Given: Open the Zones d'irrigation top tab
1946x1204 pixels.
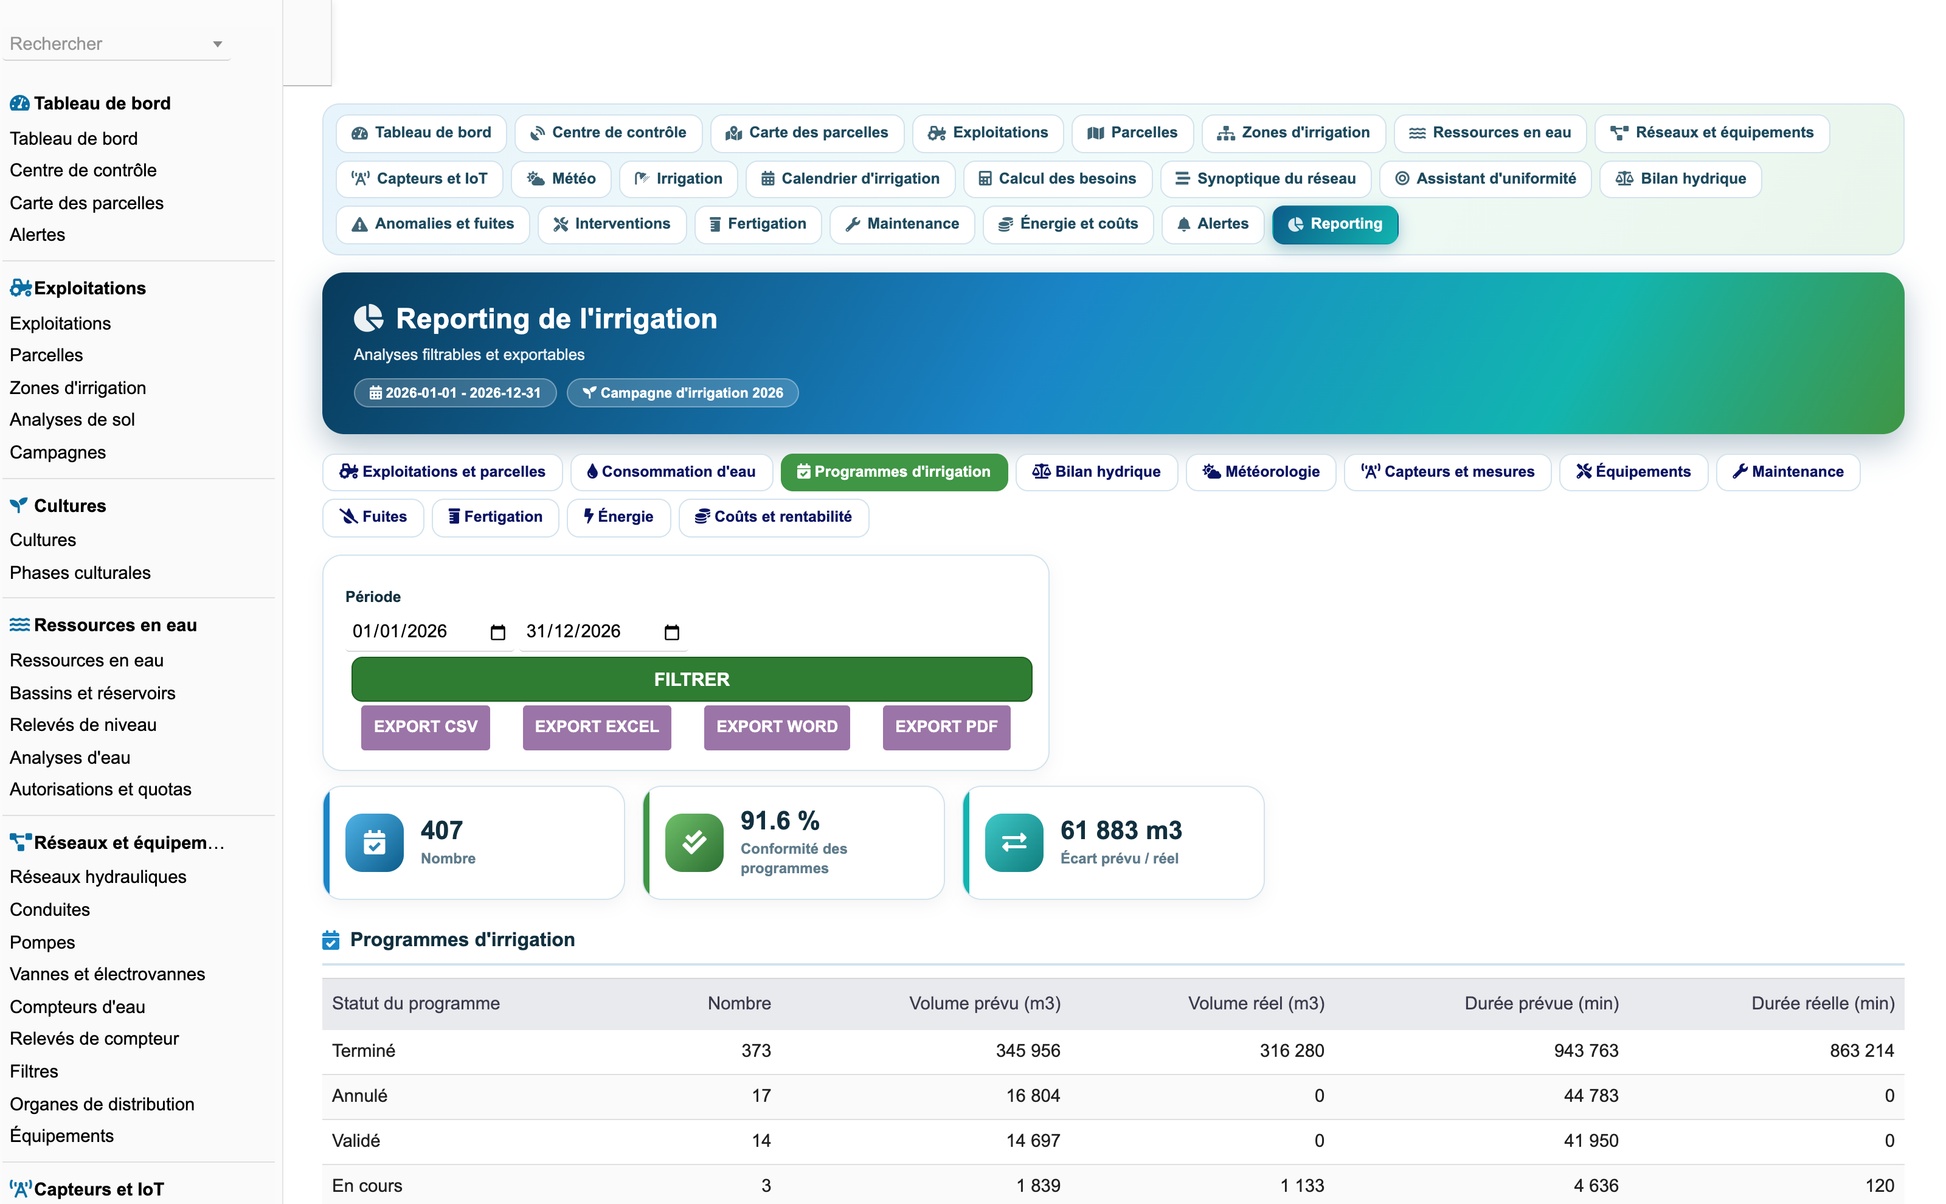Looking at the screenshot, I should click(1293, 133).
